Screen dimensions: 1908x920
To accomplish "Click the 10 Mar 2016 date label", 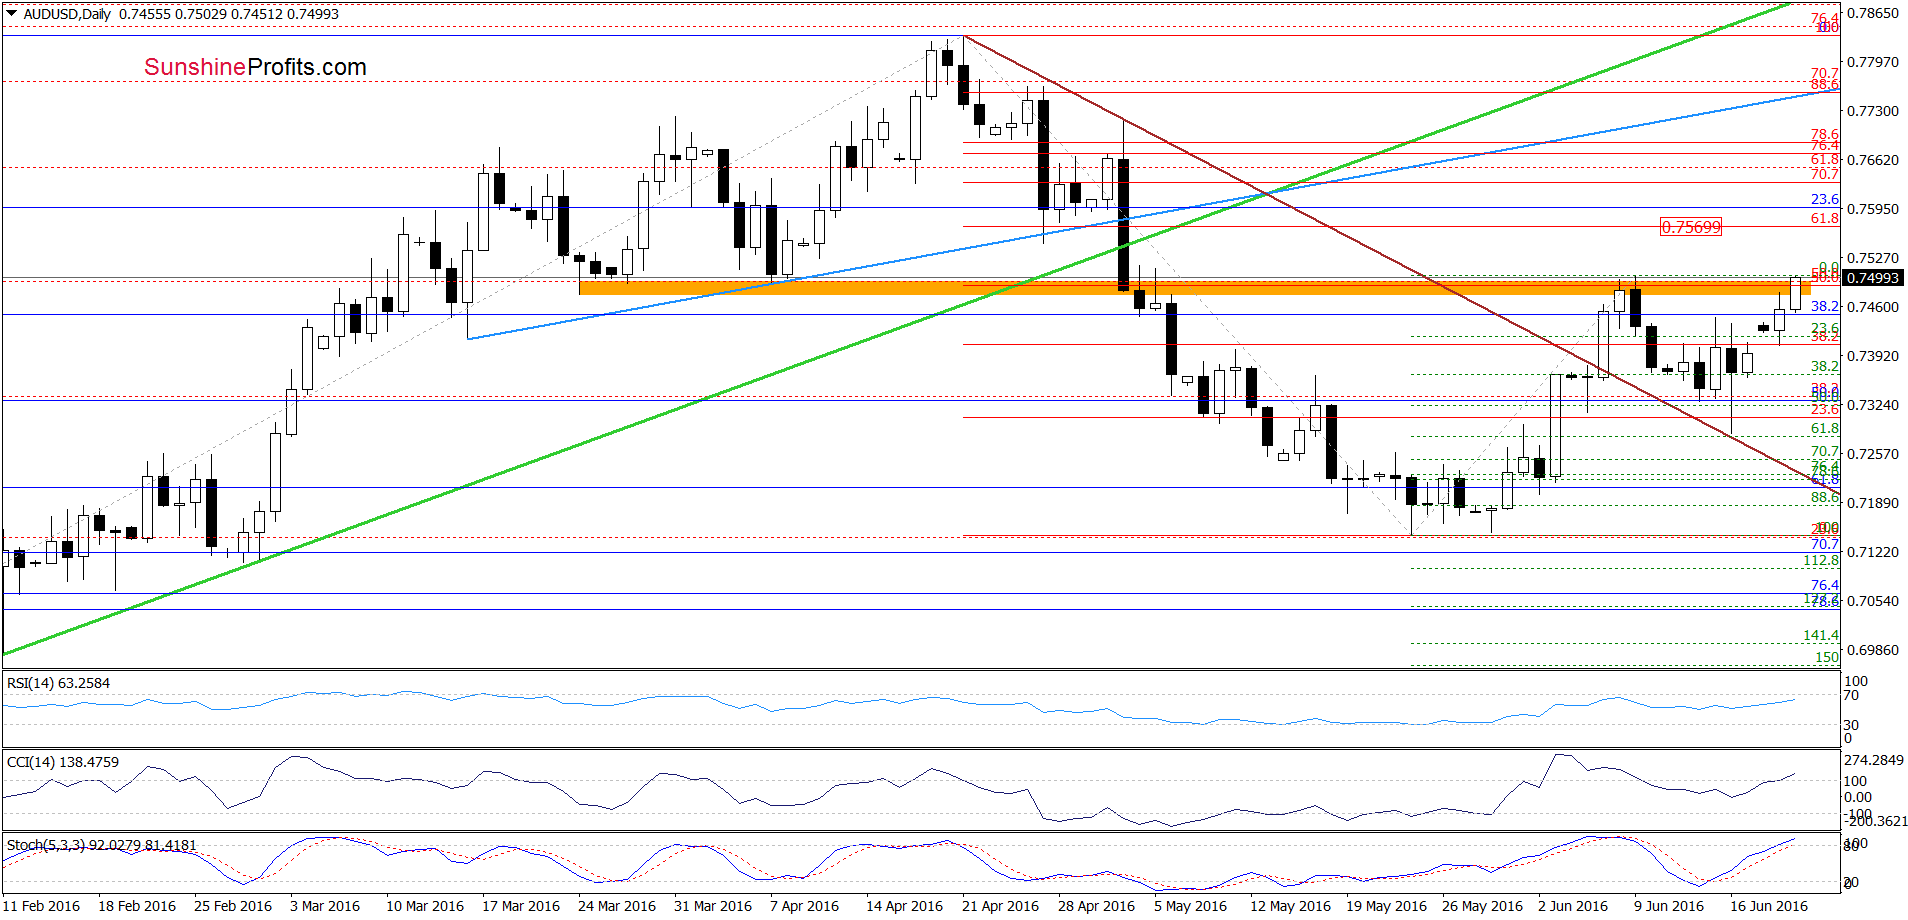I will (x=425, y=906).
